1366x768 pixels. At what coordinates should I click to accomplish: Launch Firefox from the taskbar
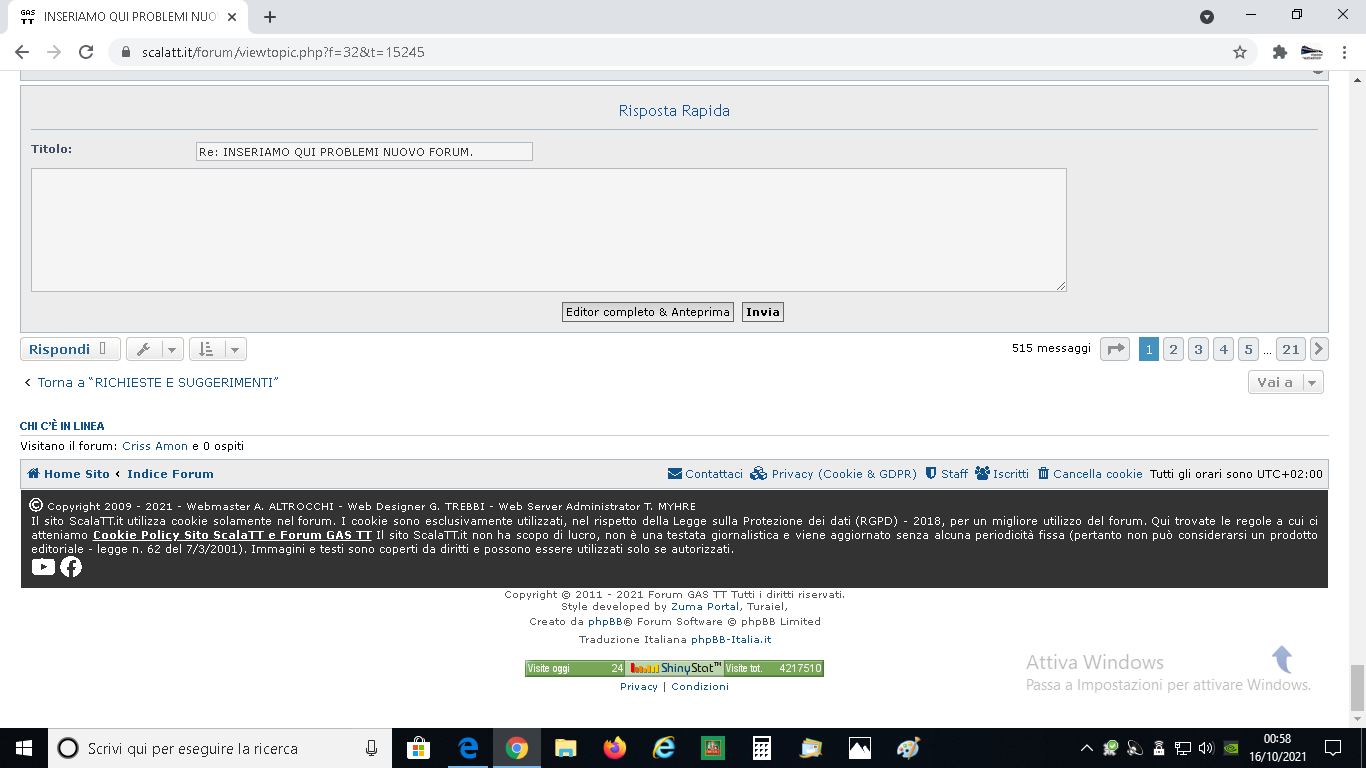[x=614, y=748]
